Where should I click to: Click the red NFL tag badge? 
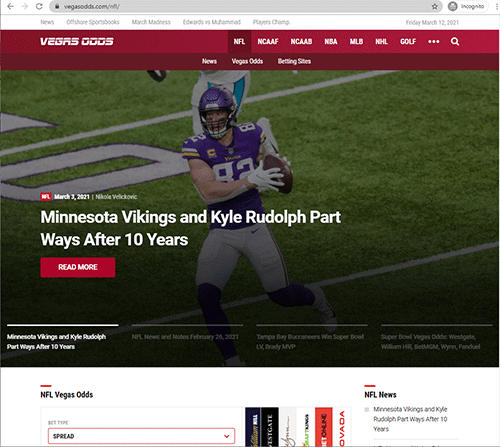click(x=46, y=197)
